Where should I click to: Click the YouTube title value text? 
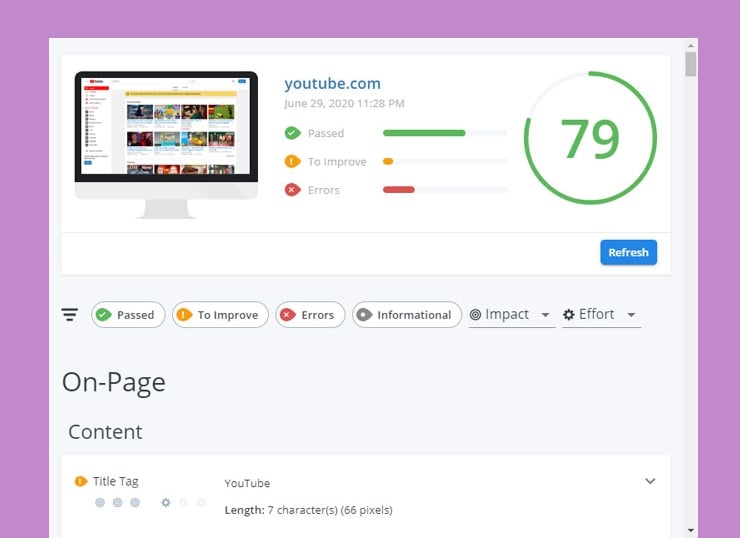247,483
